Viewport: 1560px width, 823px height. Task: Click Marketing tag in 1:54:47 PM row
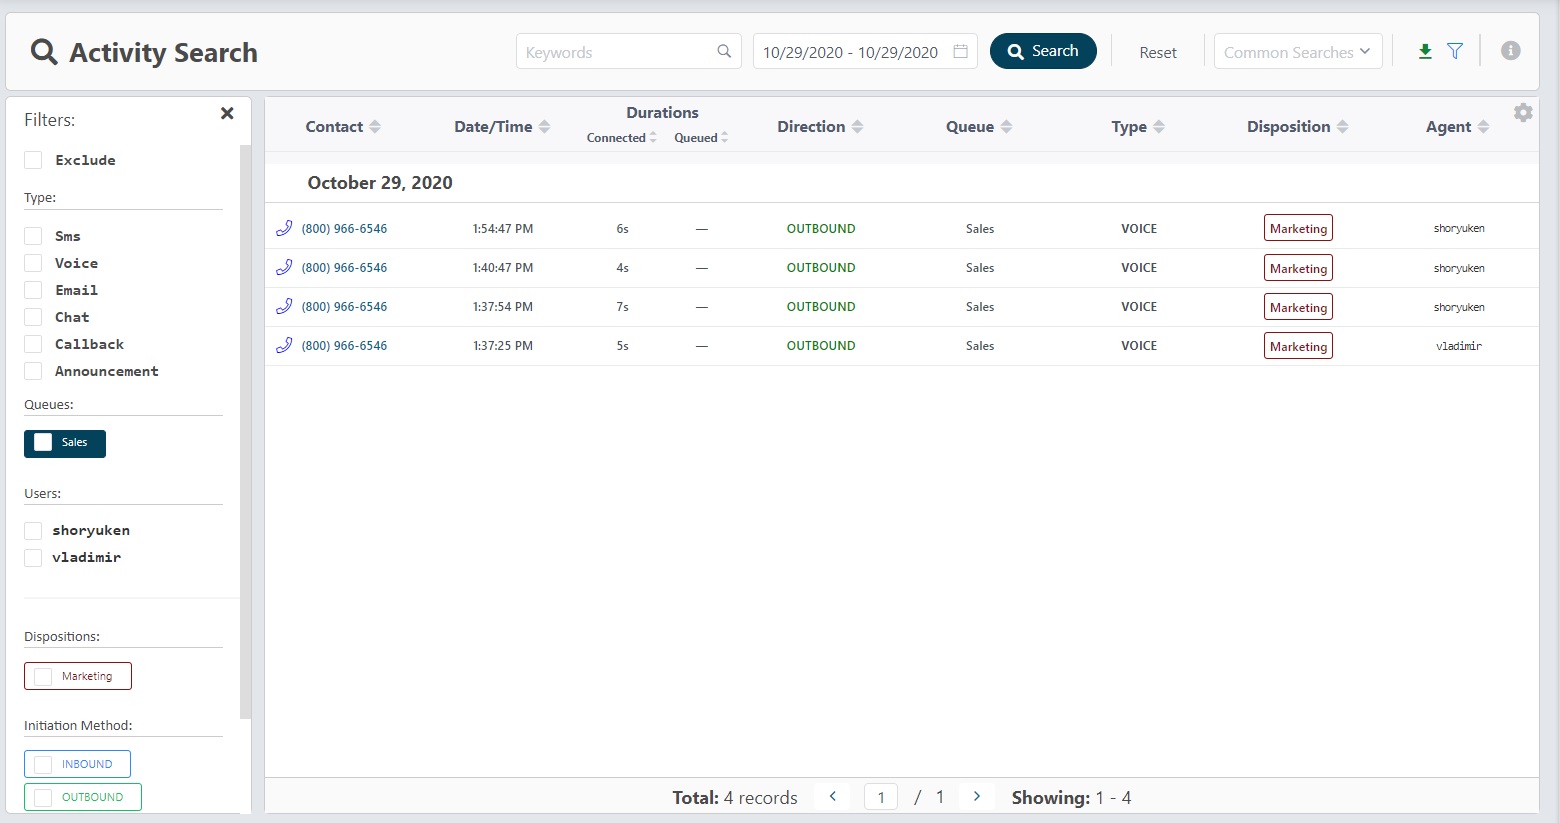(1298, 228)
